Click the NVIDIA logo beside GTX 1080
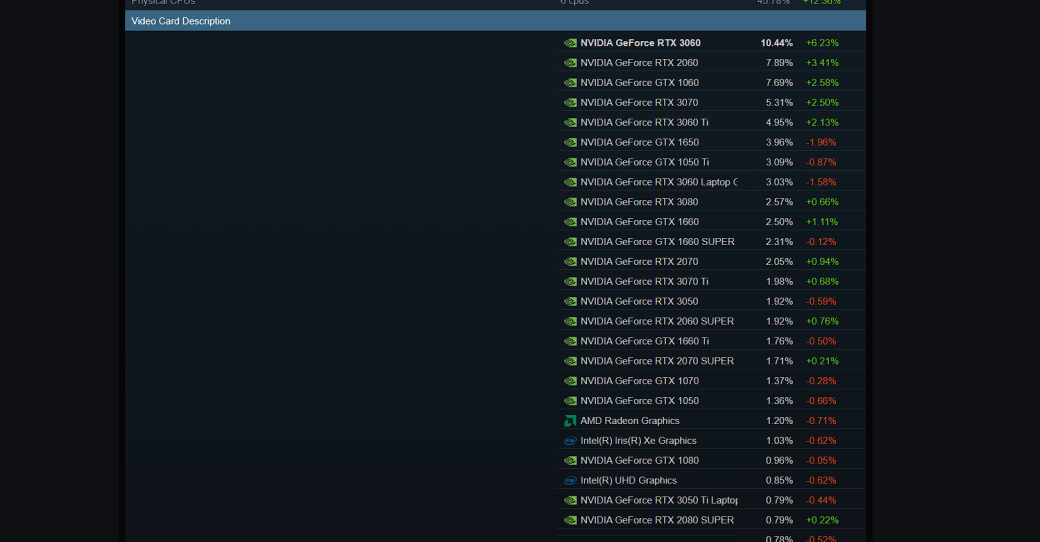Screen dimensions: 1040x542 click(570, 460)
